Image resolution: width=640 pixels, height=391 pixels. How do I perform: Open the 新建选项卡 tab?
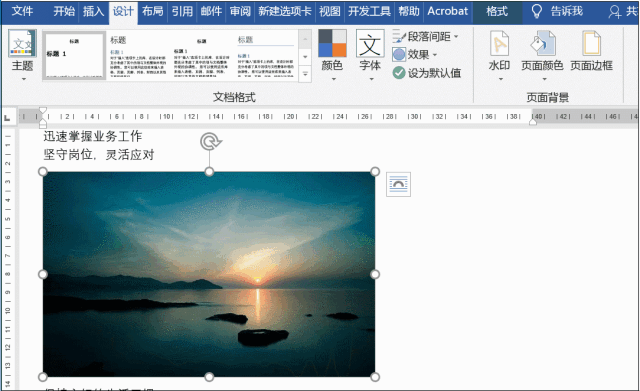[x=285, y=11]
